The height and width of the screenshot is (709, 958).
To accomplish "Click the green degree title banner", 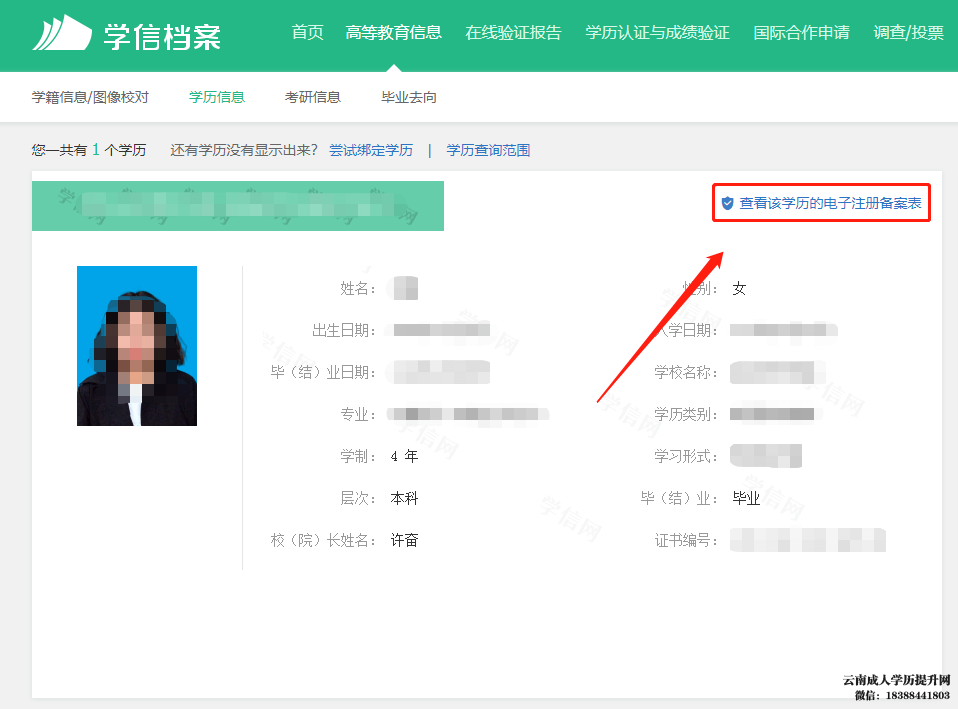I will pos(237,205).
